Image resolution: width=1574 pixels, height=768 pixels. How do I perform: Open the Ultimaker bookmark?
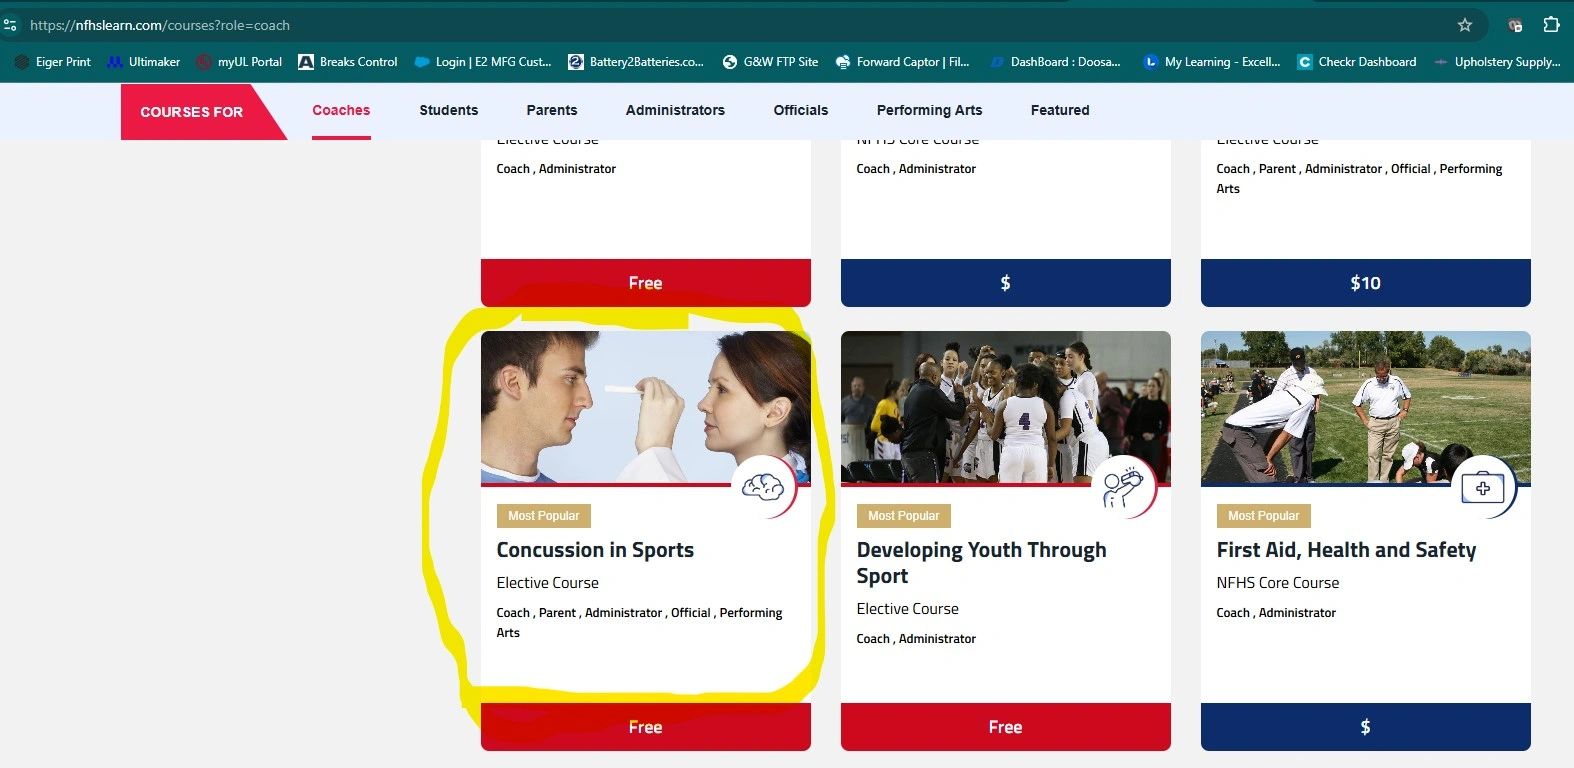pyautogui.click(x=144, y=62)
